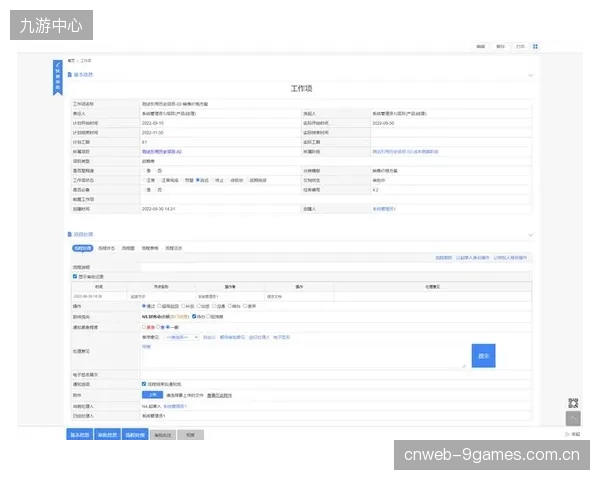The image size is (600, 480).
Task: Switch to the 流程表格 tab
Action: tap(150, 248)
